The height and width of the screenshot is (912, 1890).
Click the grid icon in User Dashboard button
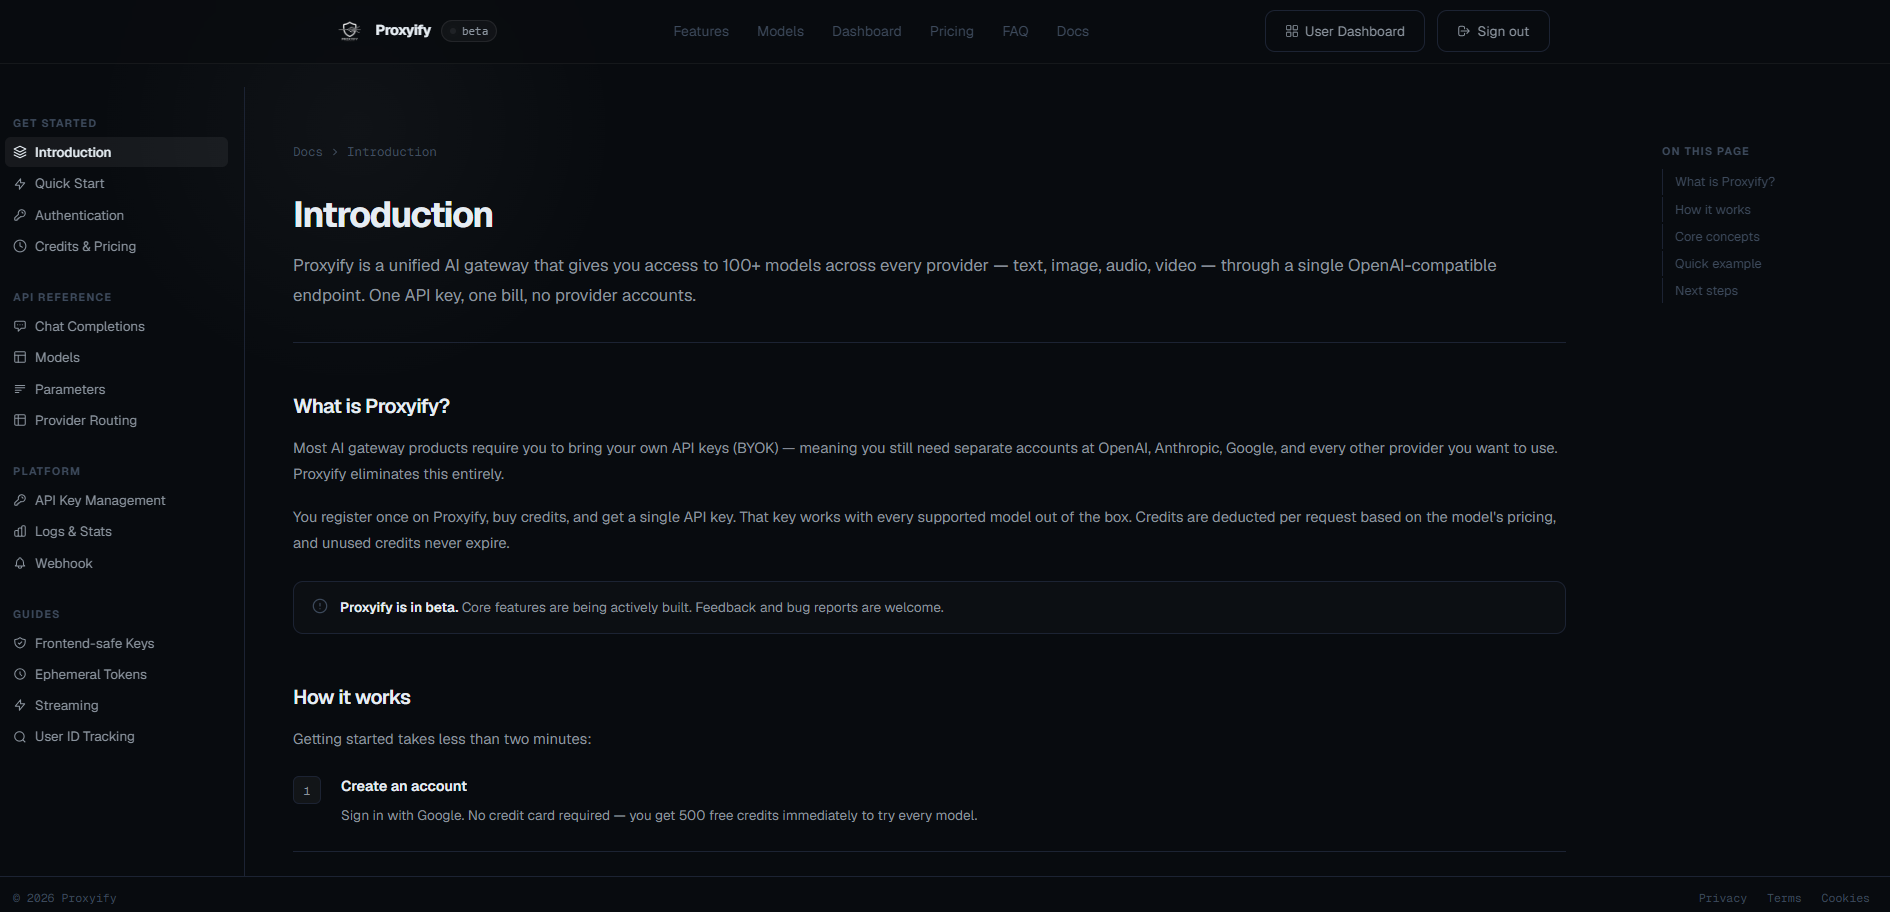(x=1292, y=31)
